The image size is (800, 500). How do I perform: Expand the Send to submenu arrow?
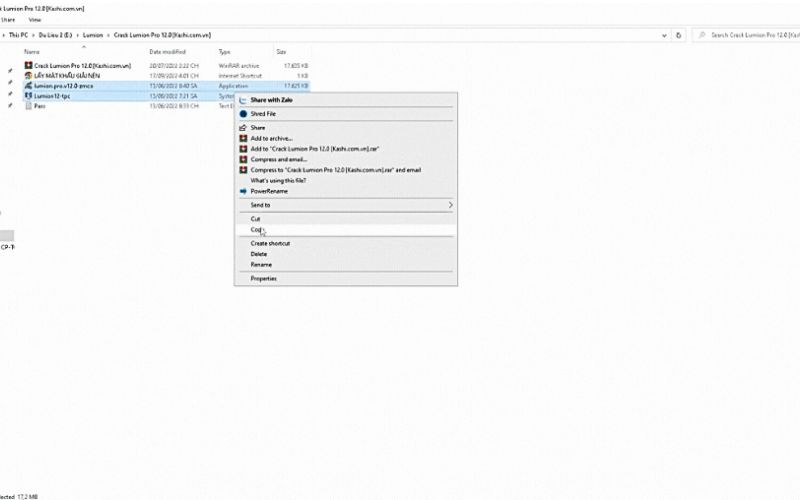(451, 205)
